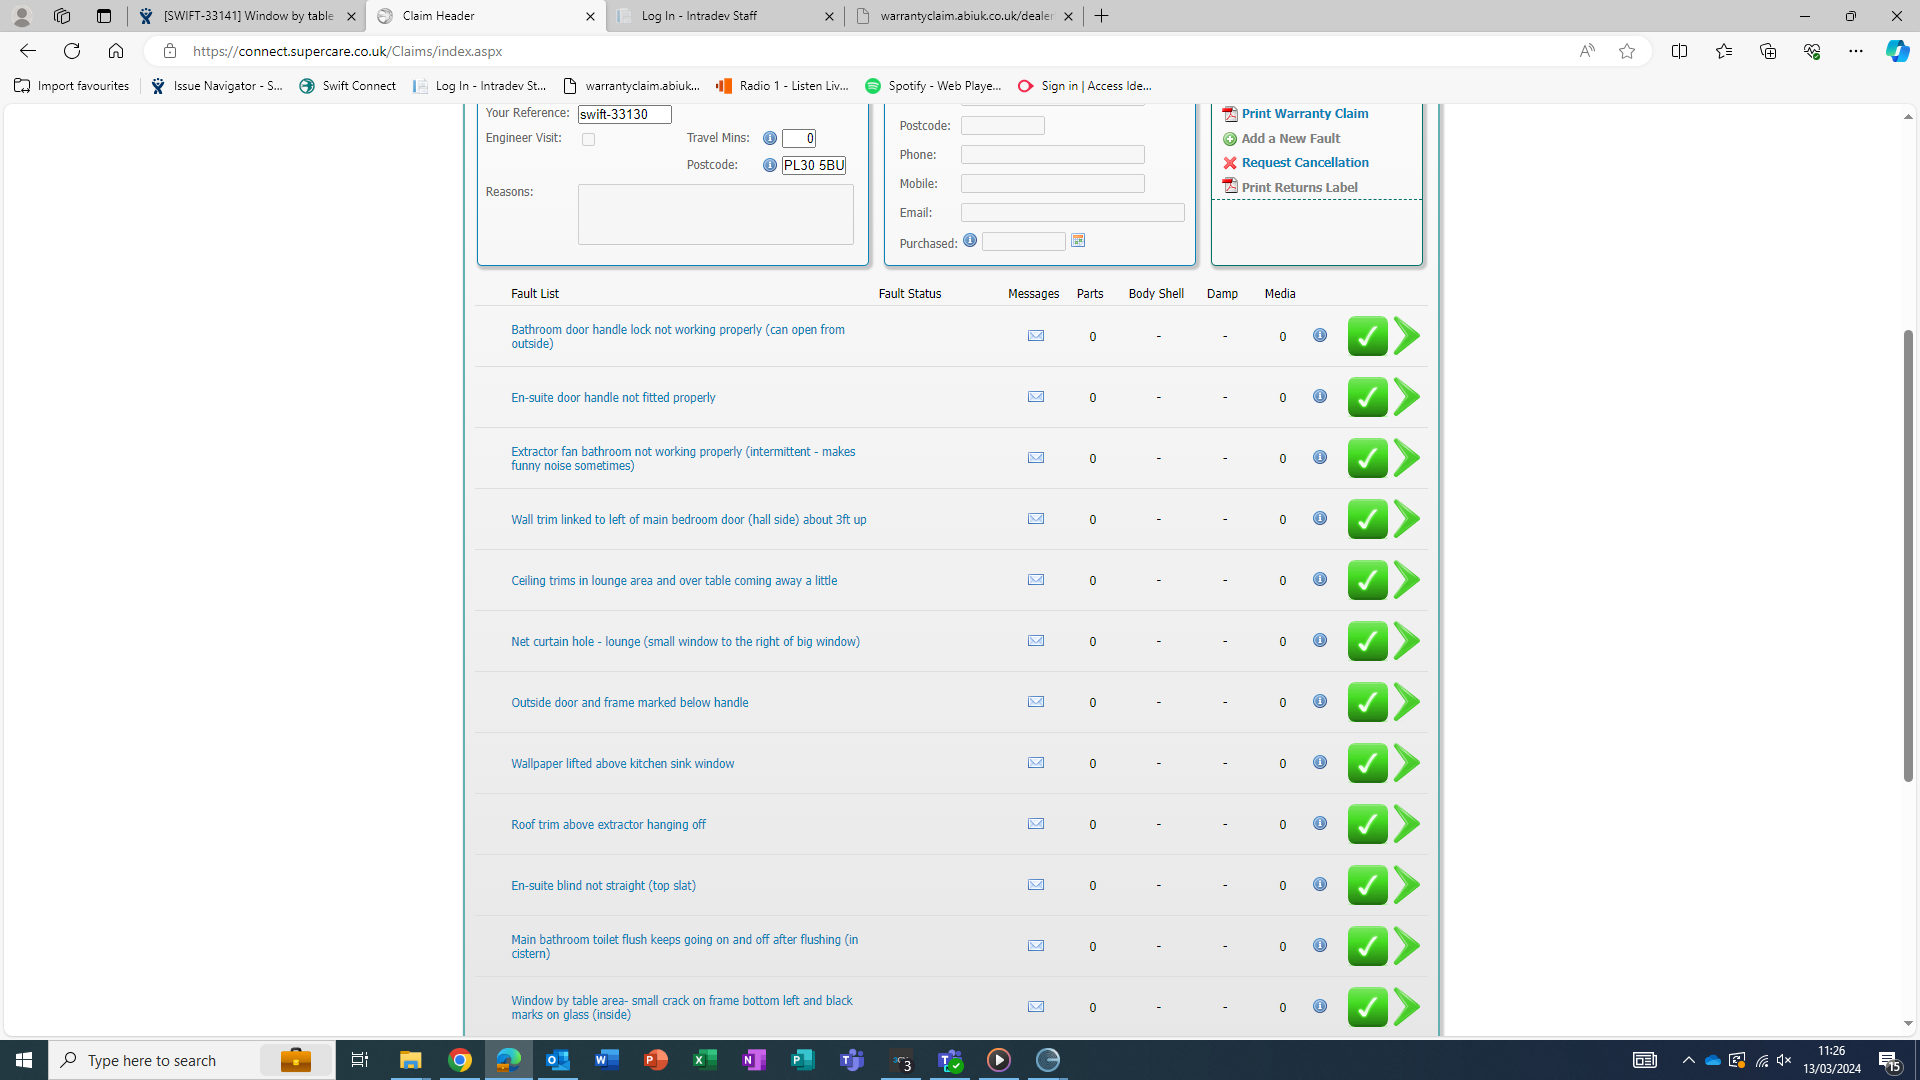Viewport: 1920px width, 1080px height.
Task: Click info icon for Wallpaper lifted fault
Action: coord(1320,762)
